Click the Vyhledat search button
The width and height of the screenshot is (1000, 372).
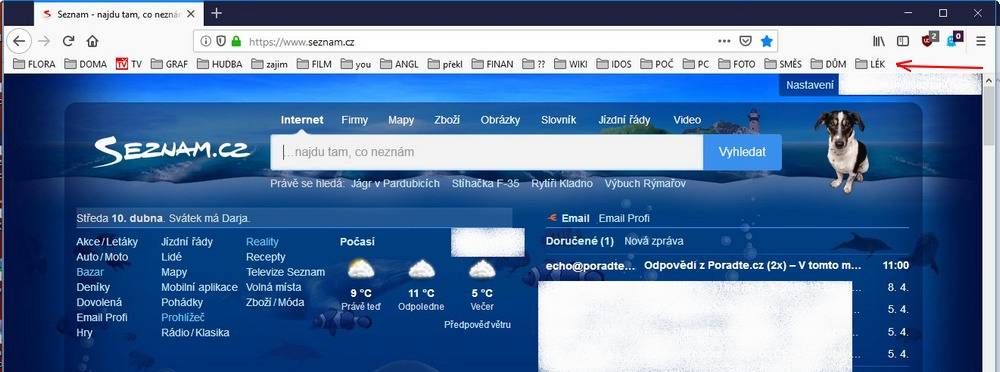click(742, 153)
